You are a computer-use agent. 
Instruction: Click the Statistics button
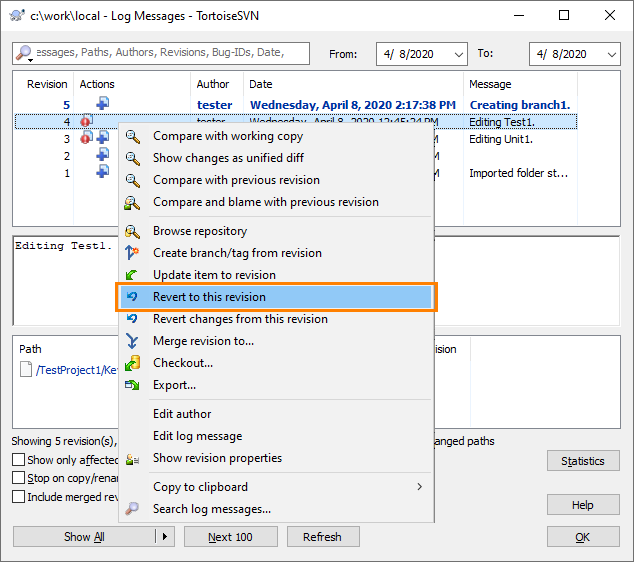[x=582, y=461]
